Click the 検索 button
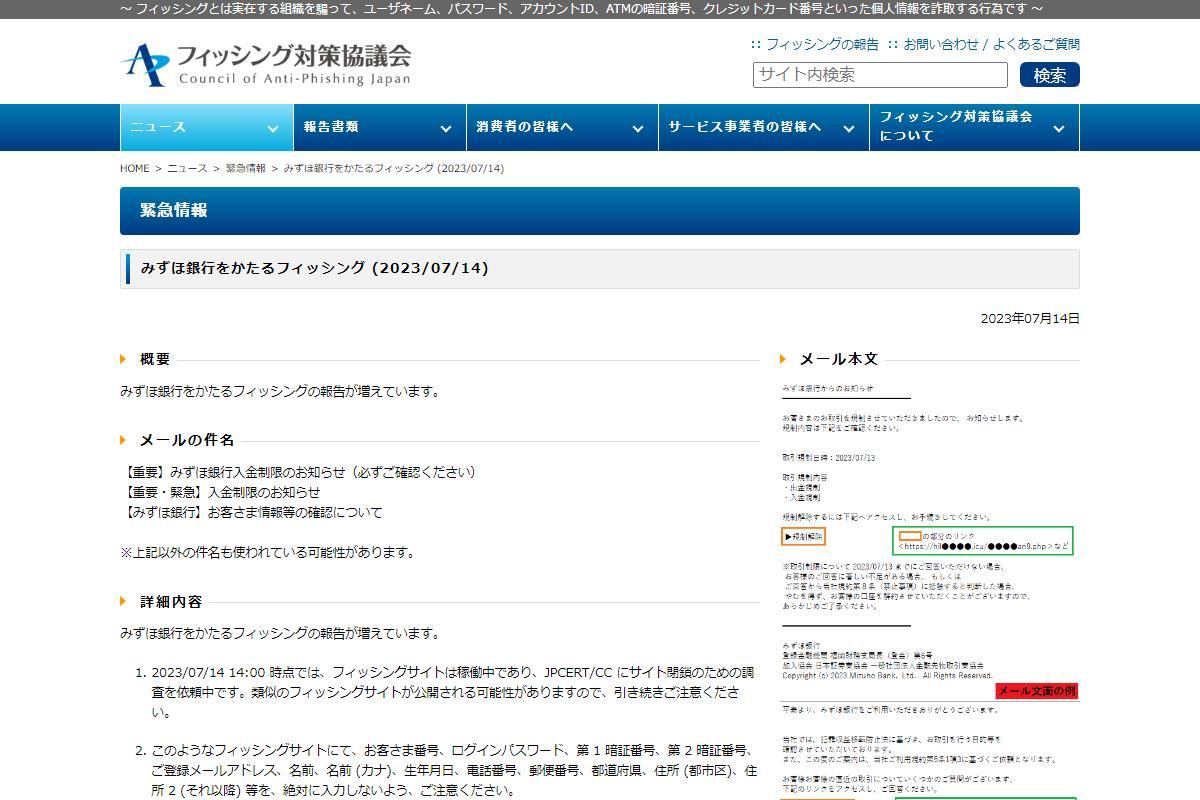 coord(1050,75)
